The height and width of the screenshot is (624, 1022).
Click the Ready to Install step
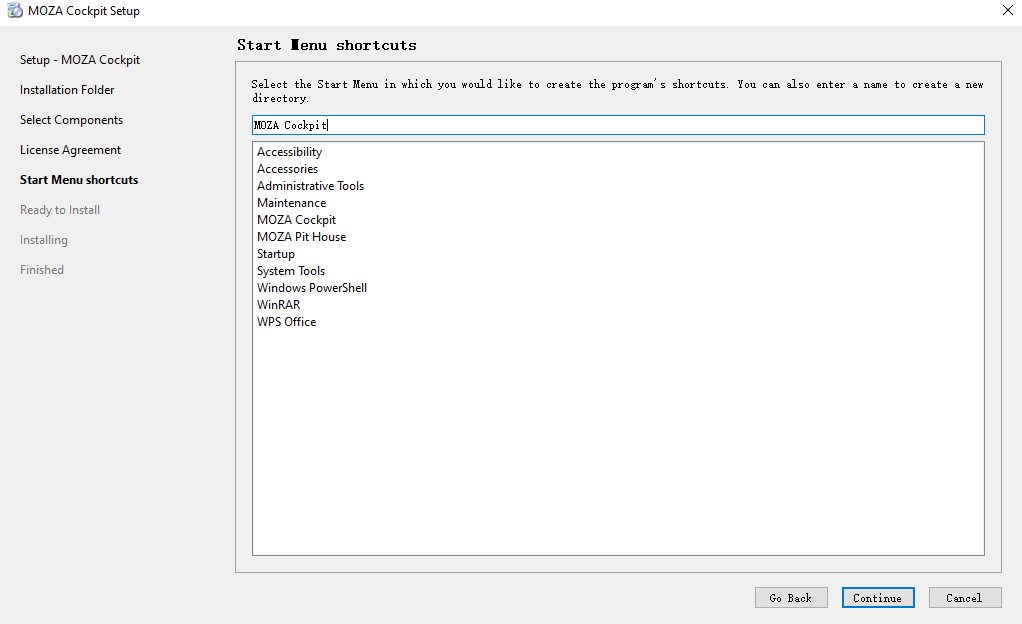tap(60, 210)
